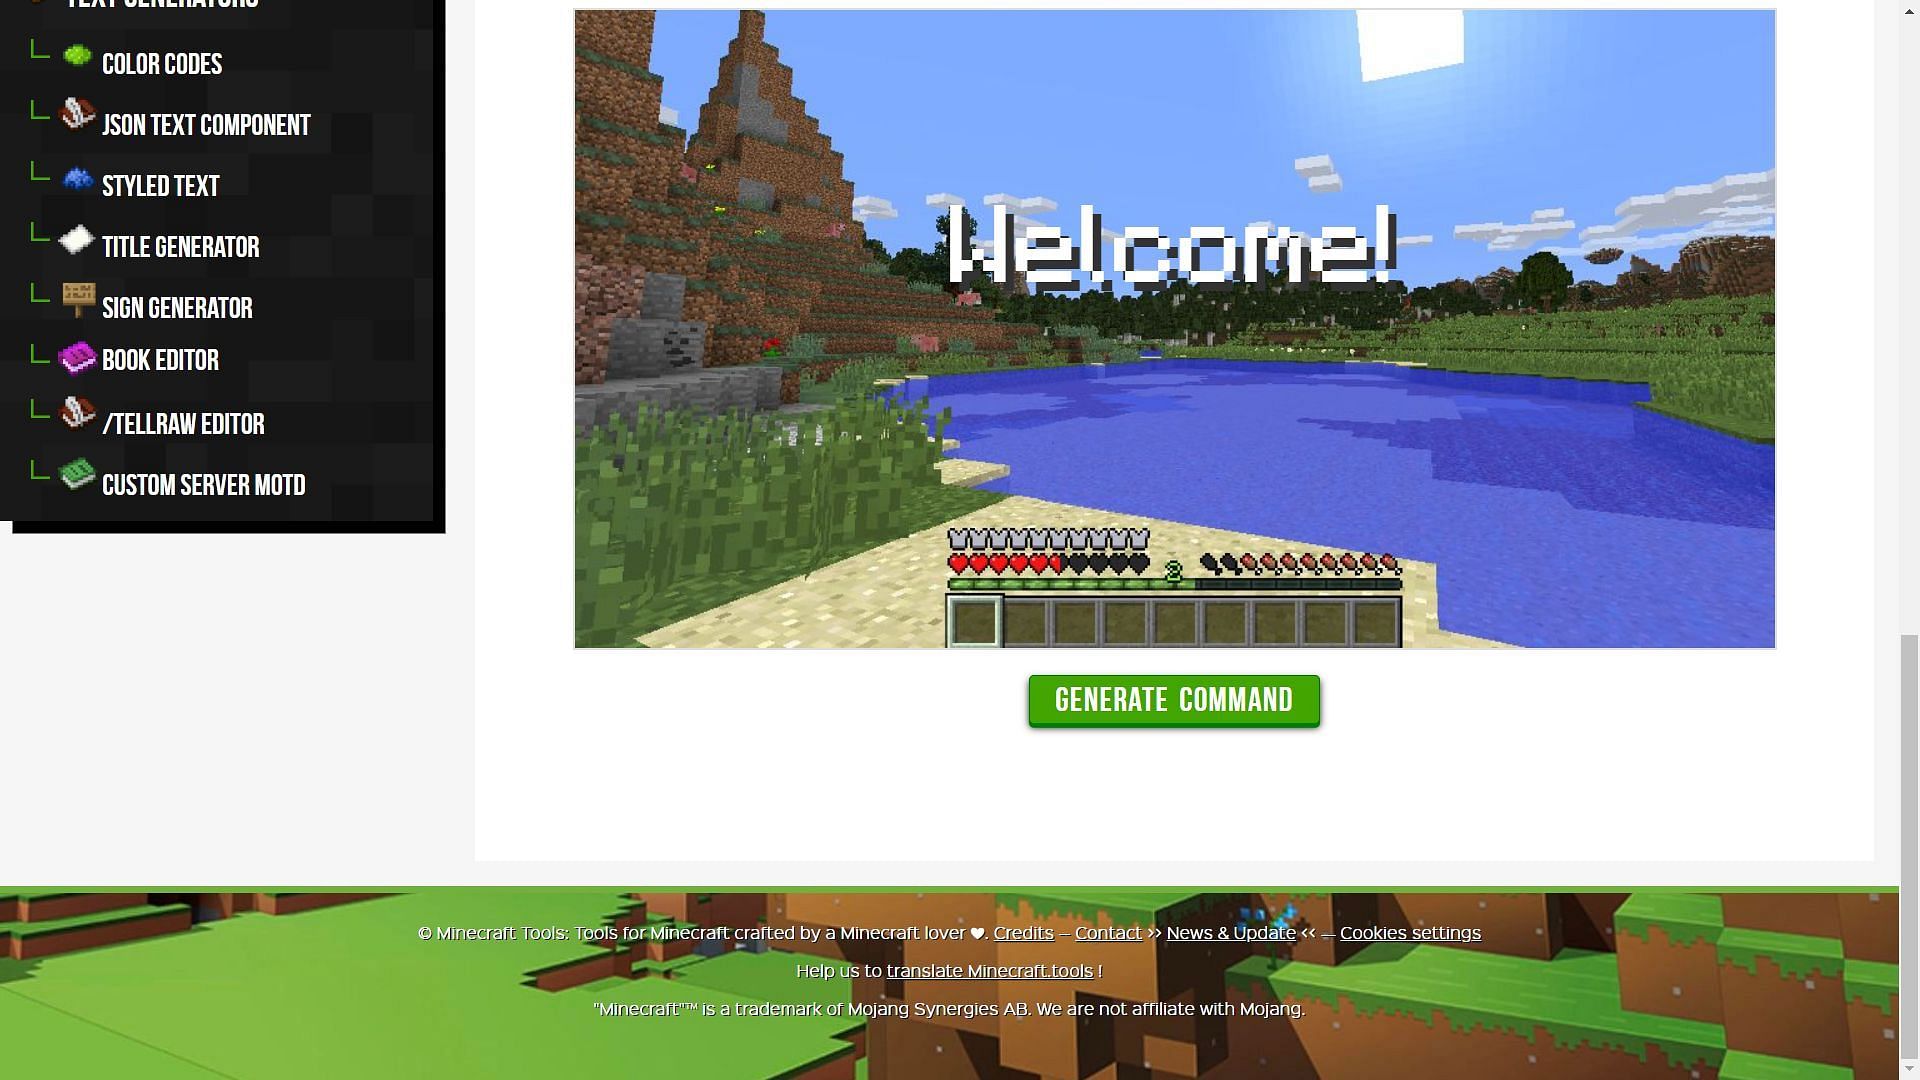Click the Generate Command button

[x=1174, y=700]
